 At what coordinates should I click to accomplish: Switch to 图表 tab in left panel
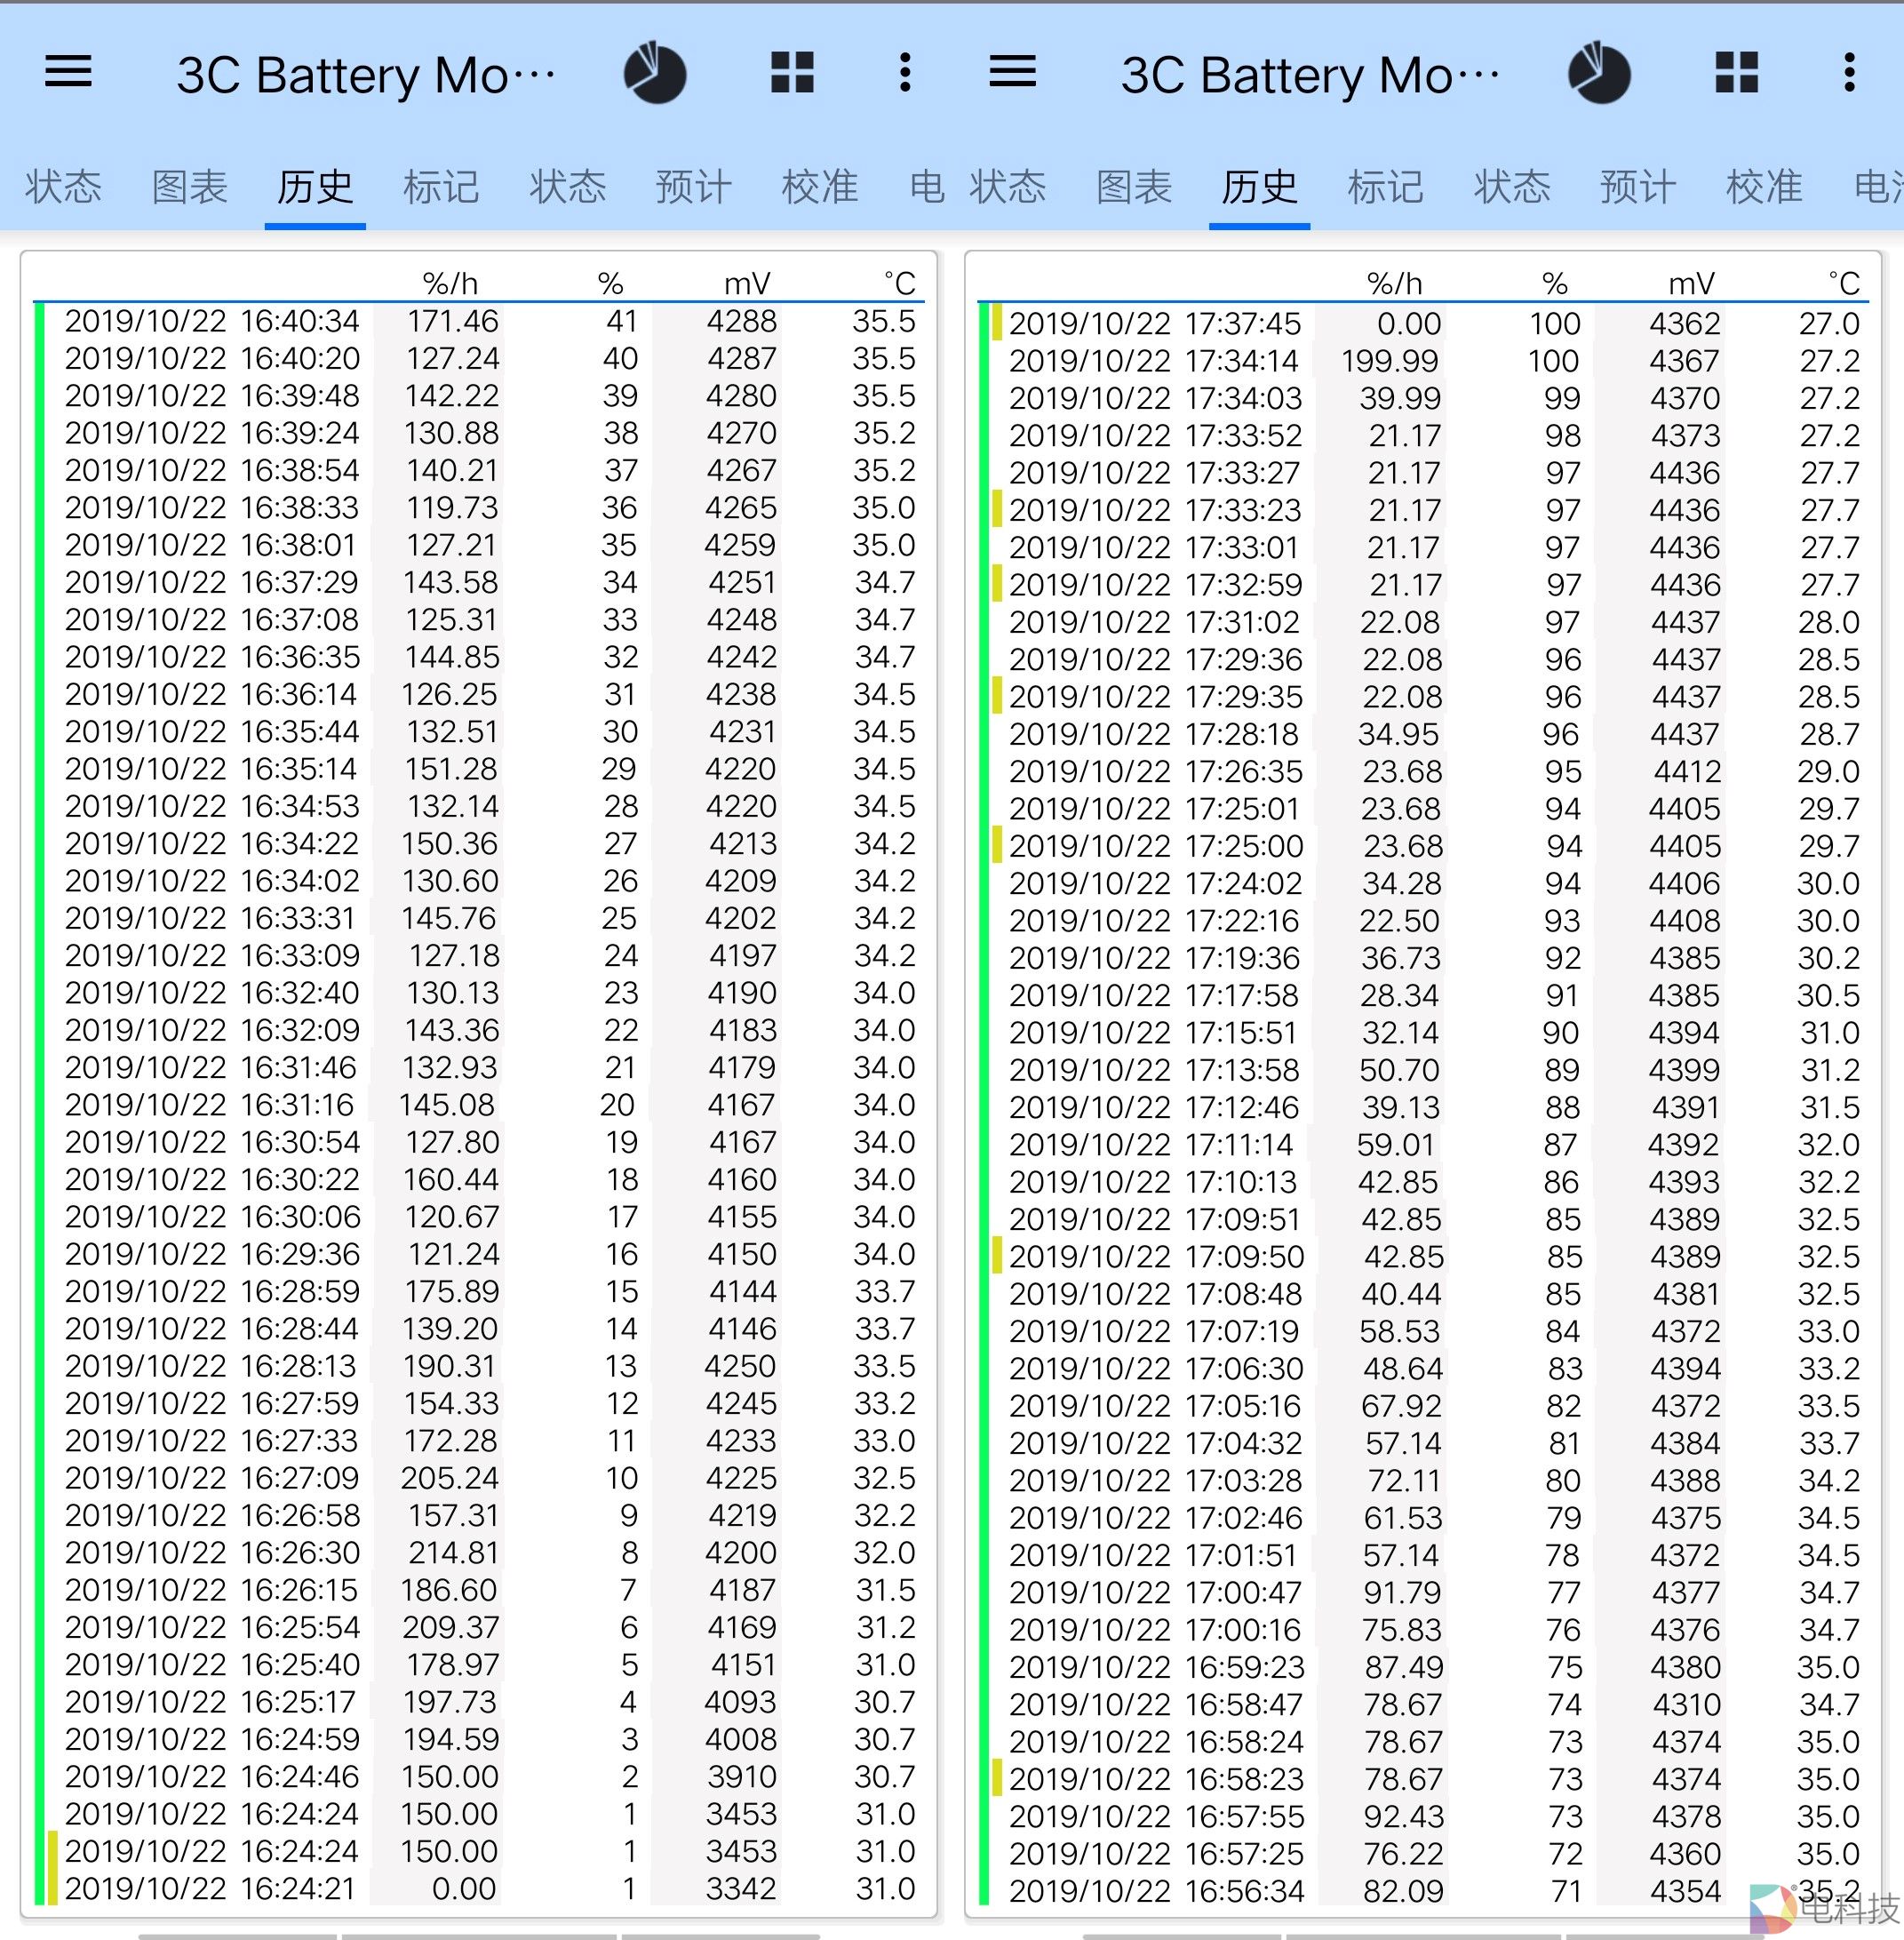[x=189, y=187]
